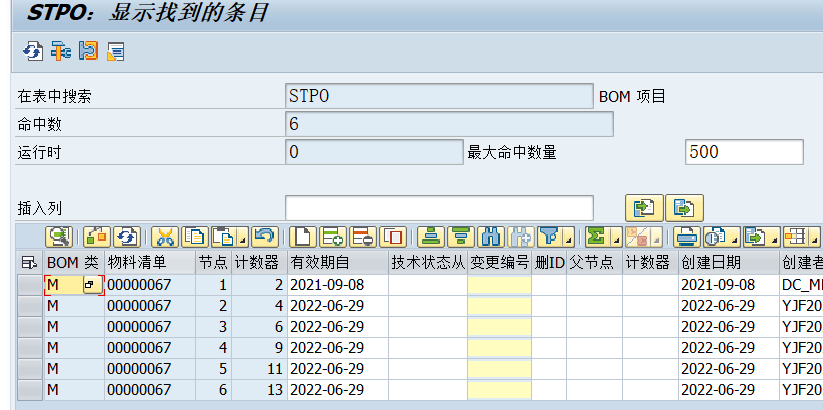Click the Details magnifier icon in grid toolbar

(59, 237)
